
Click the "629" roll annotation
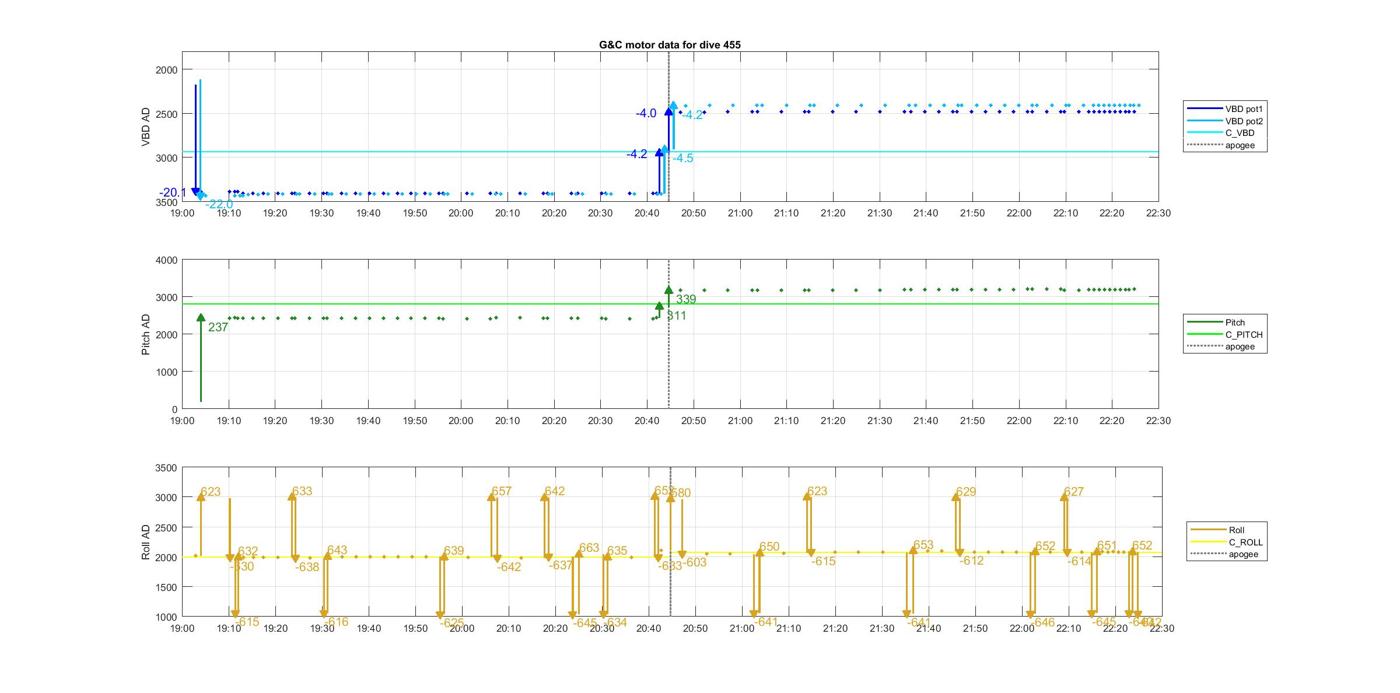[x=966, y=491]
